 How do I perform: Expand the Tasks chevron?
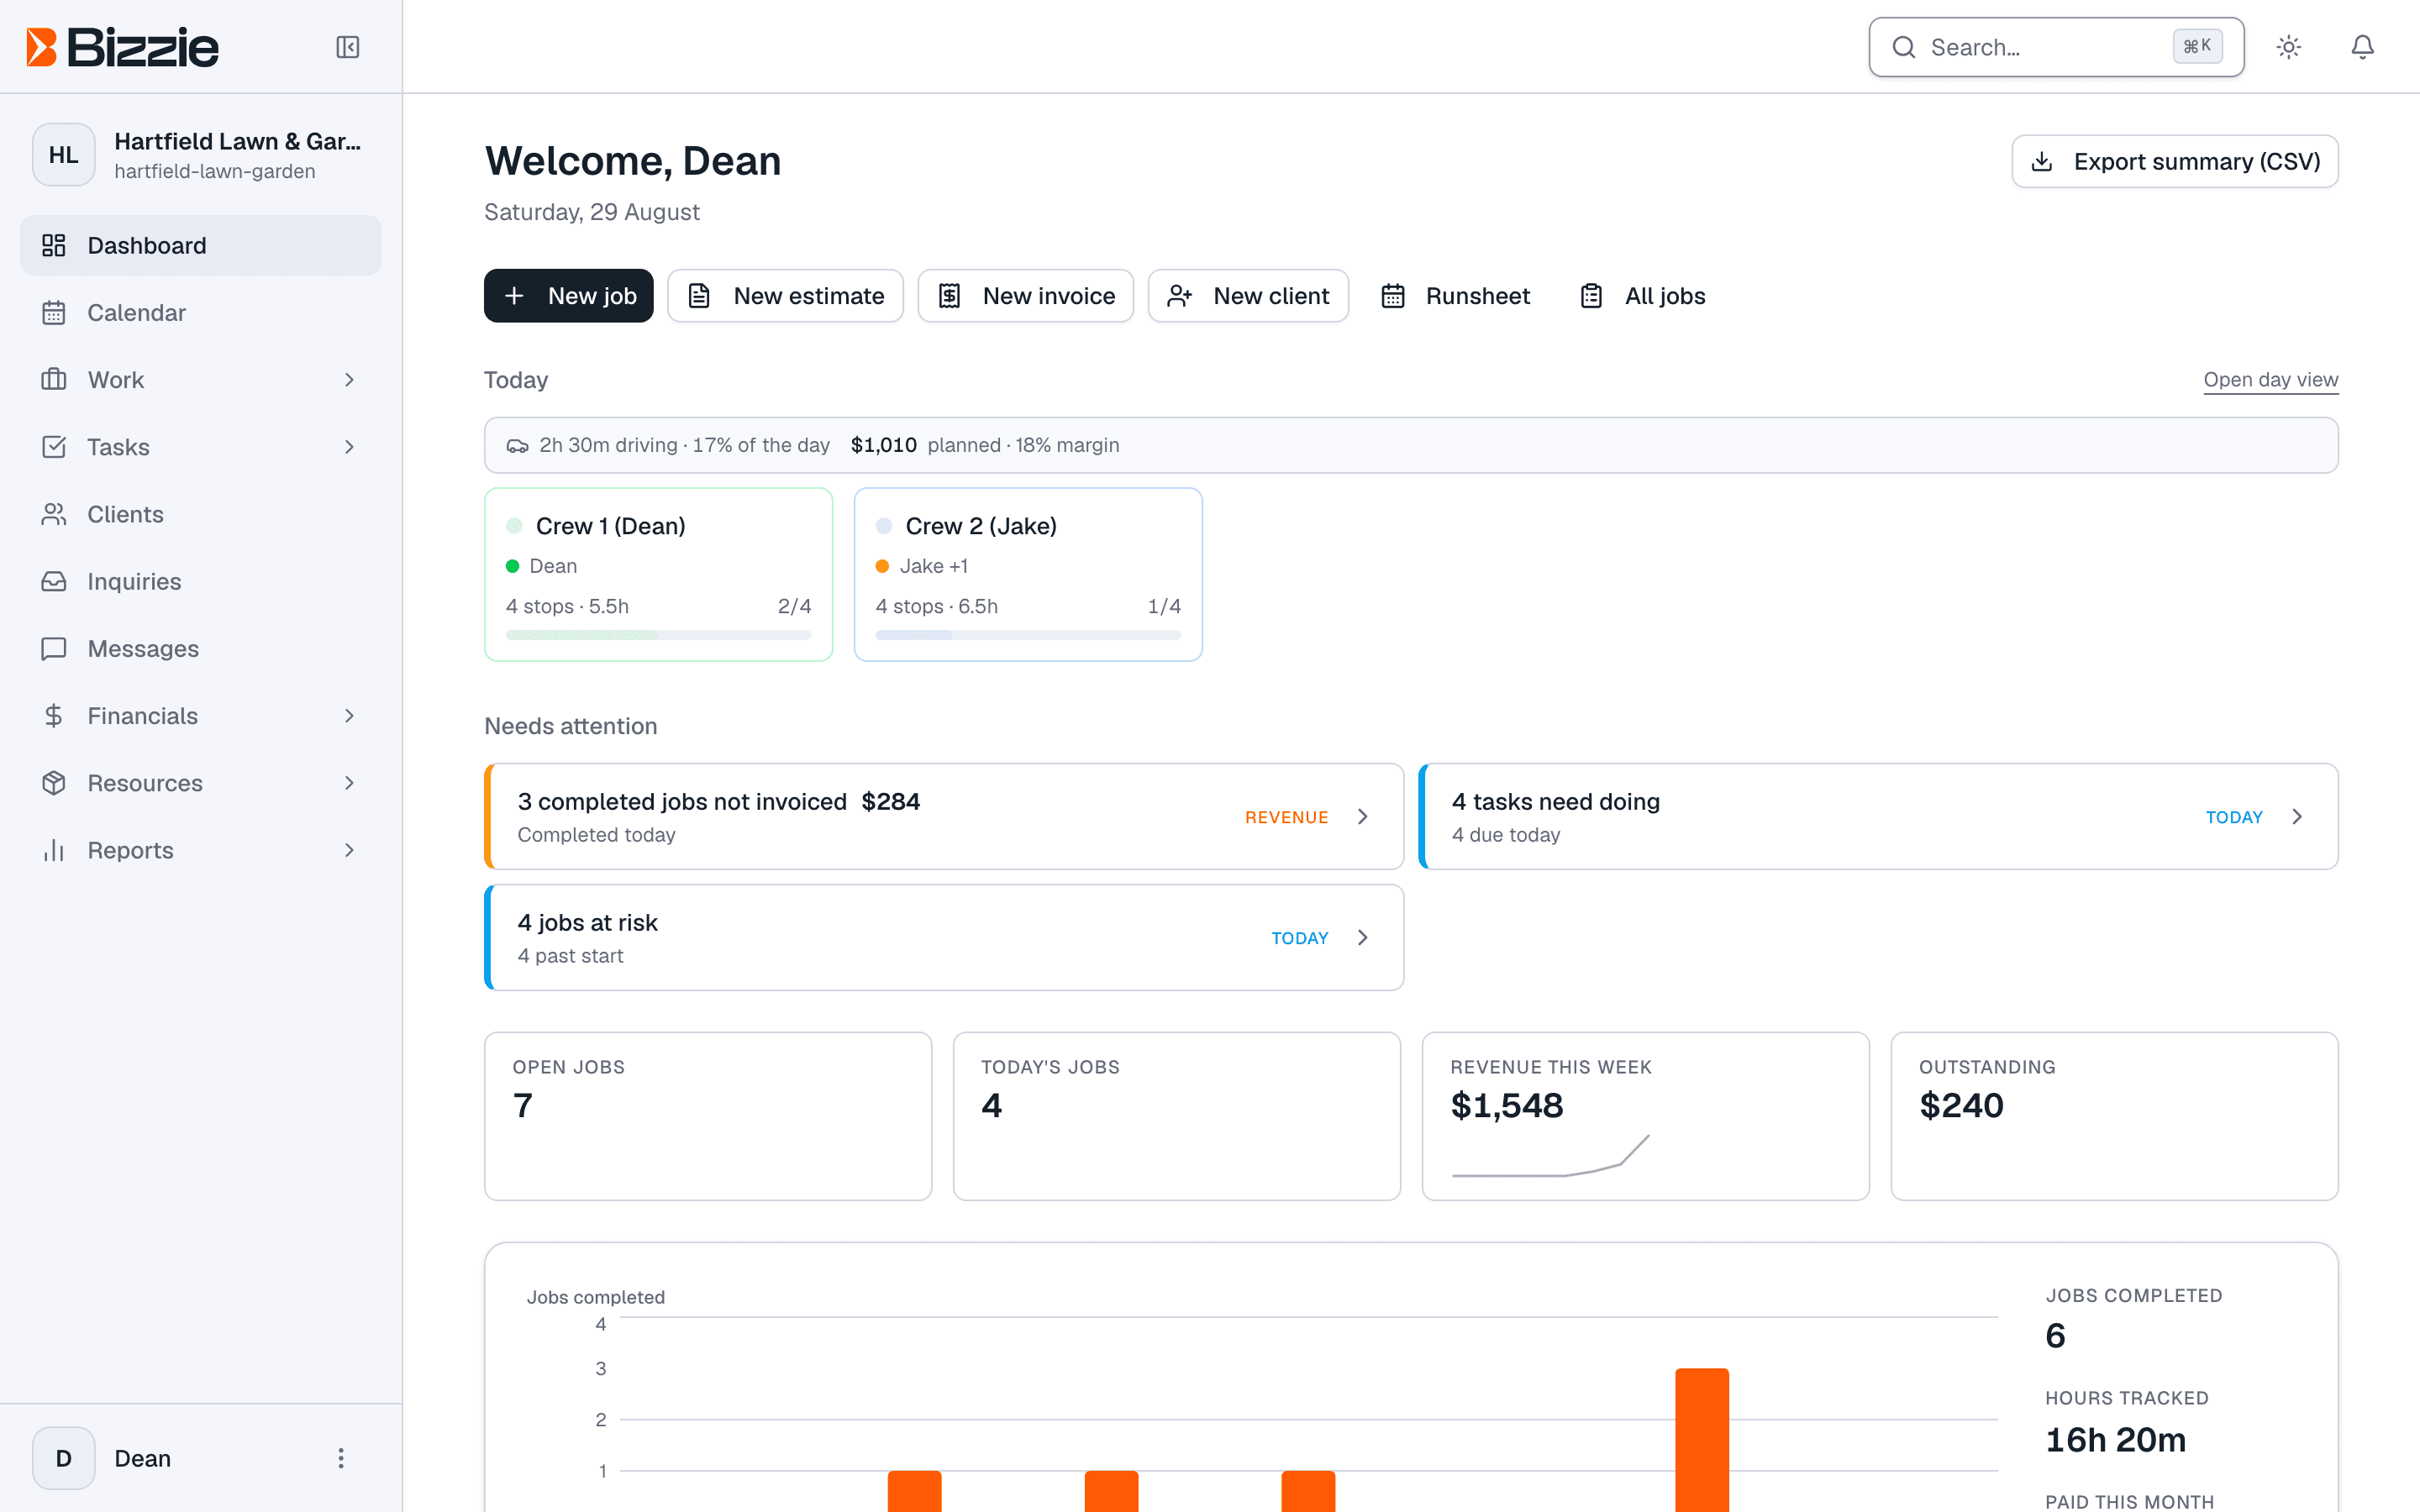(349, 447)
